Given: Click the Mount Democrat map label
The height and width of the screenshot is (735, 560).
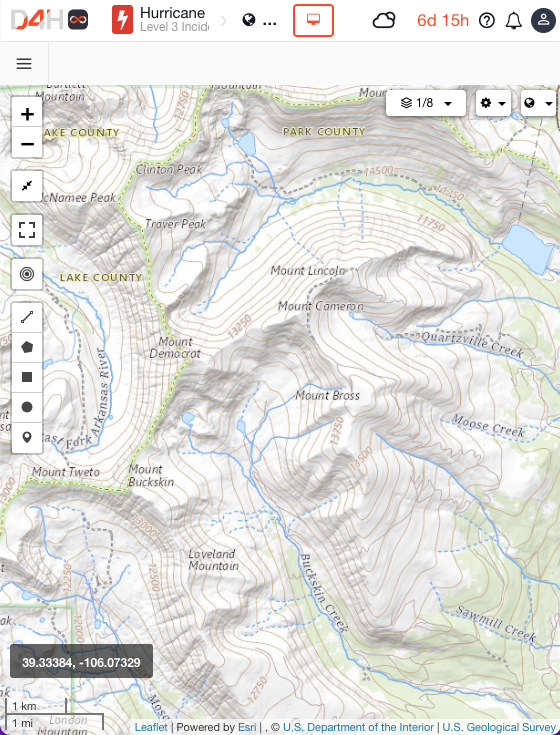Looking at the screenshot, I should tap(175, 347).
